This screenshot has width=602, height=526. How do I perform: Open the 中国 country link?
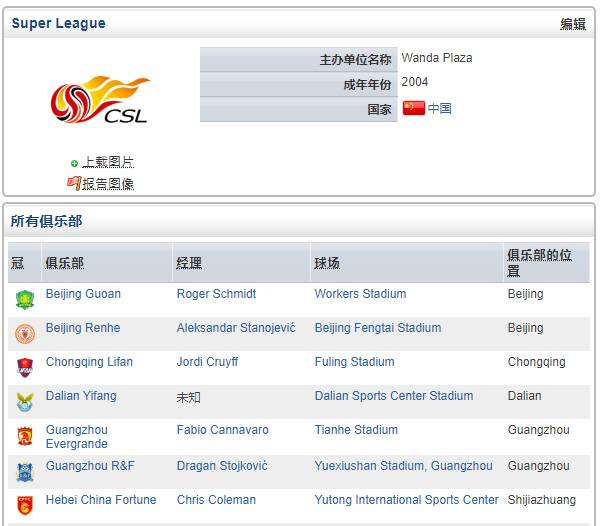click(x=440, y=108)
